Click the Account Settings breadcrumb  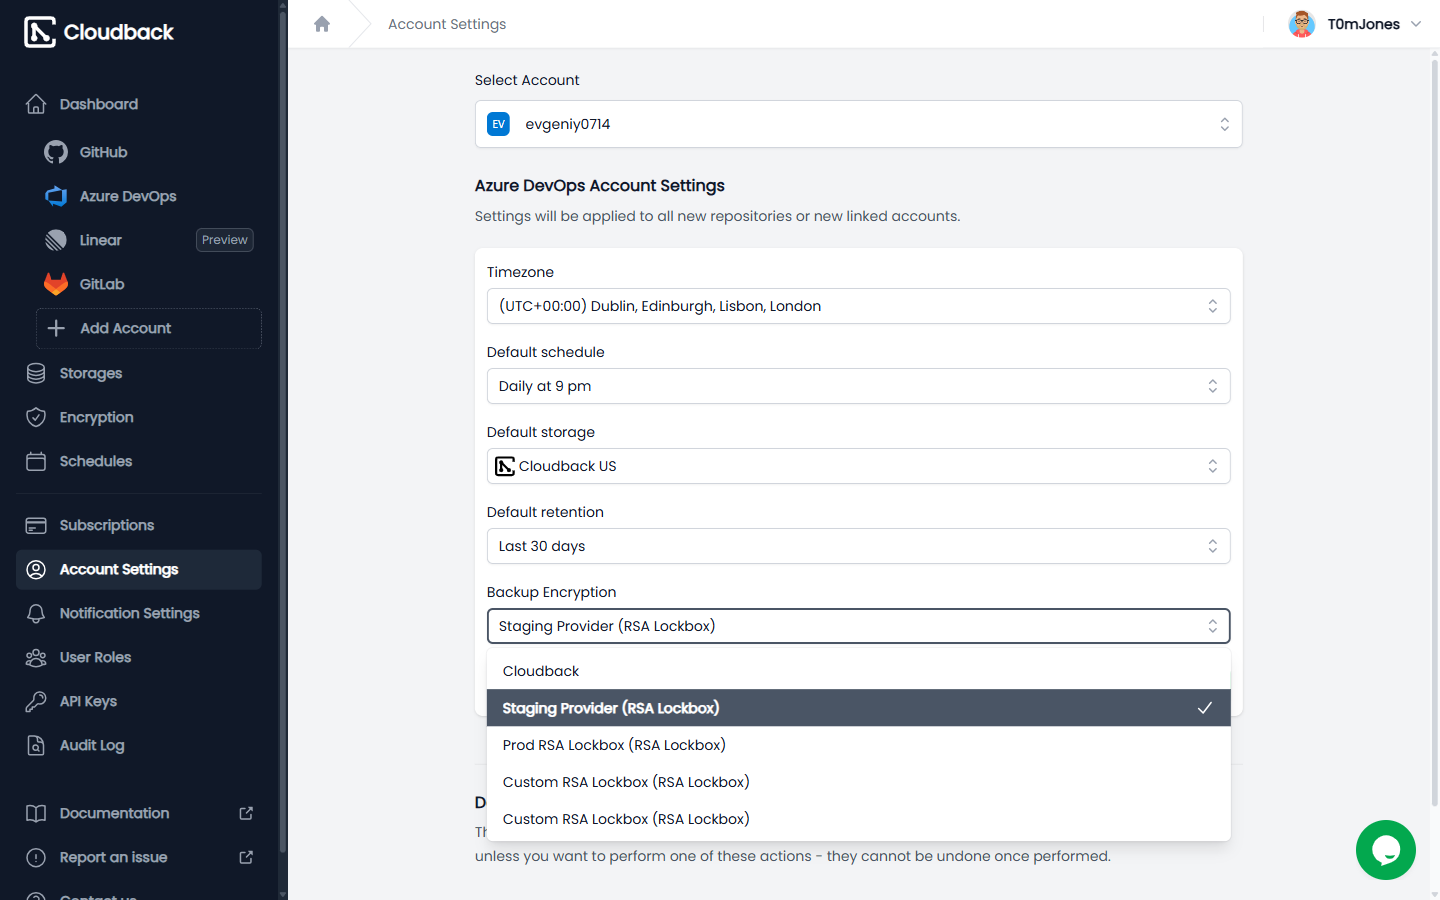pos(447,24)
